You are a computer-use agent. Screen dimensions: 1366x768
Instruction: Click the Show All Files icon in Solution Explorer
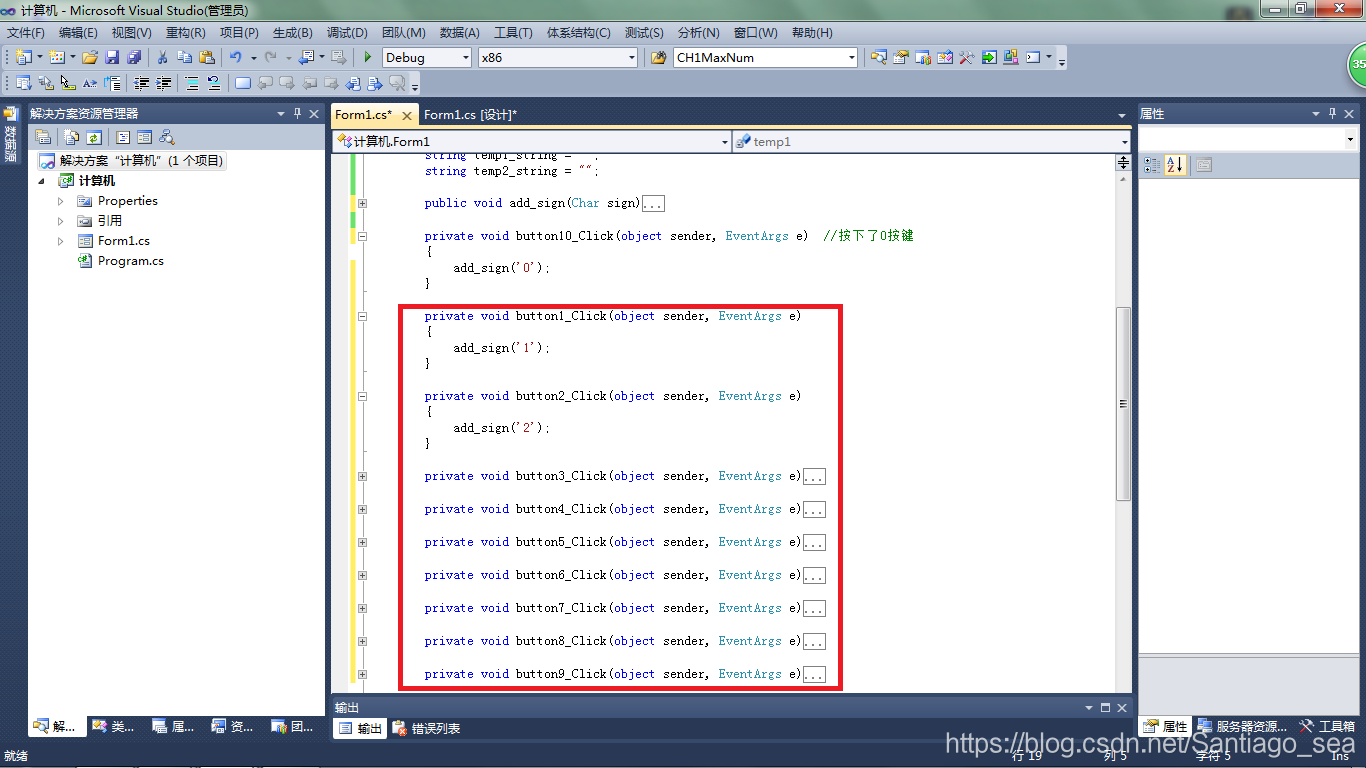coord(72,137)
